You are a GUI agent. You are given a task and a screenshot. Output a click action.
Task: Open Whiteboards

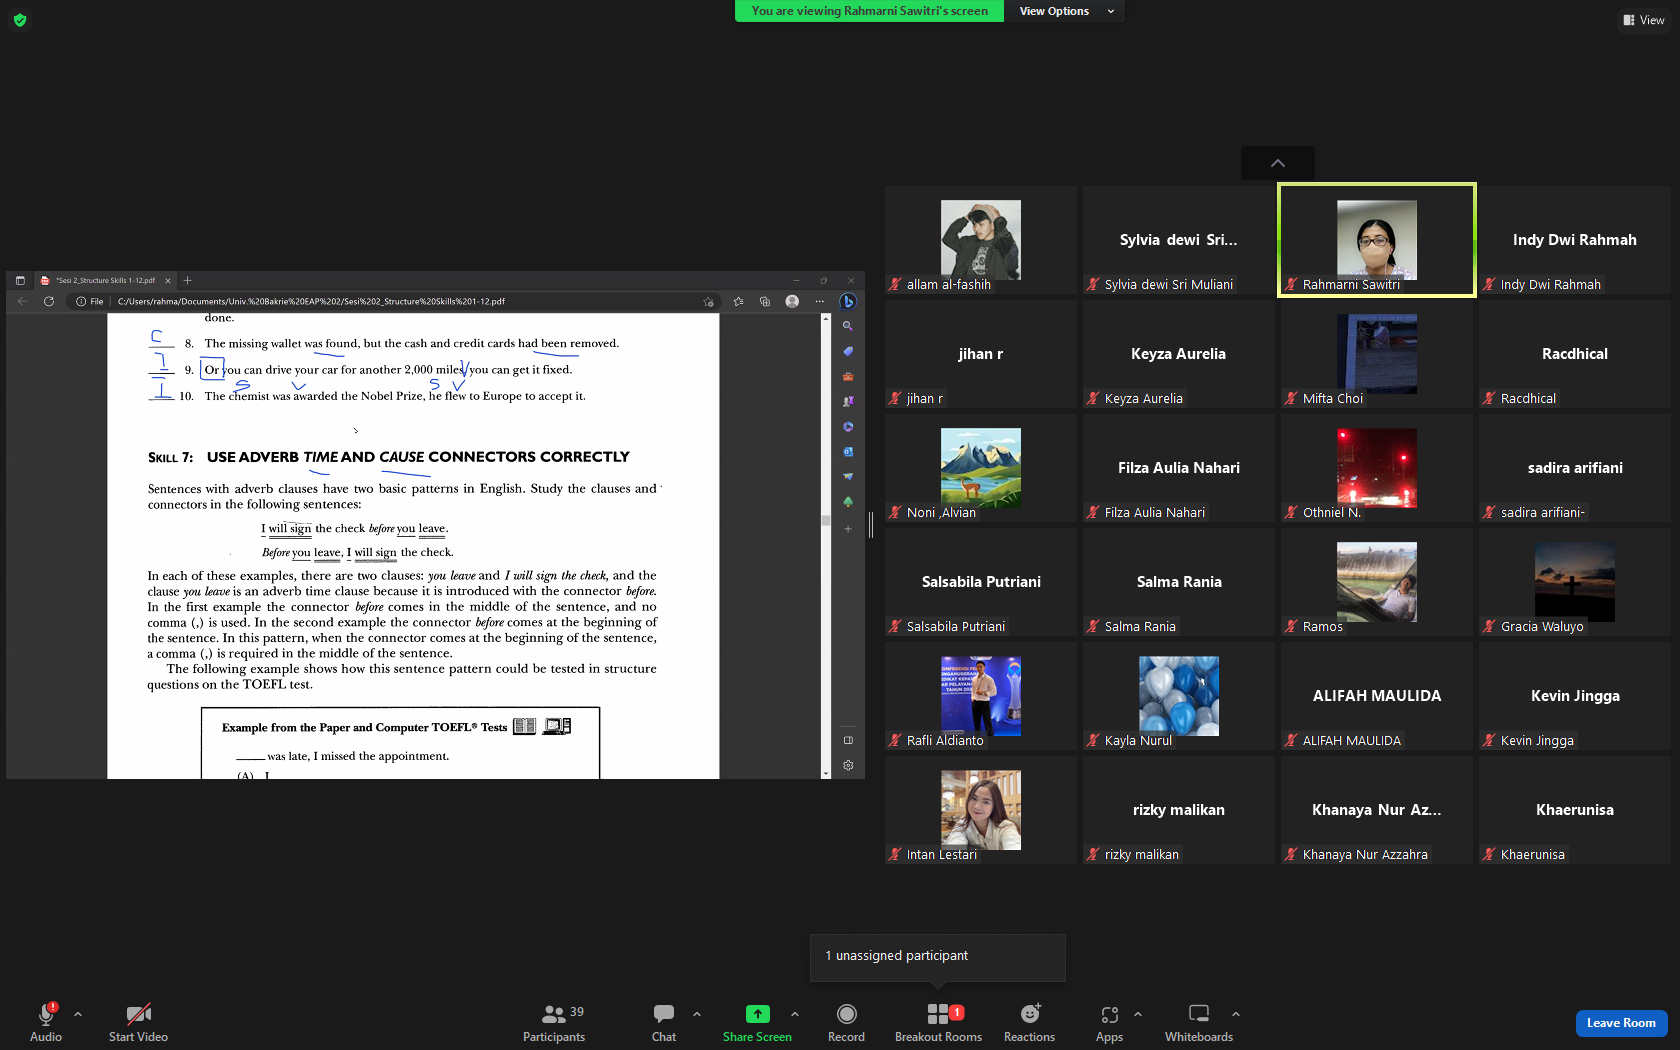tap(1199, 1022)
